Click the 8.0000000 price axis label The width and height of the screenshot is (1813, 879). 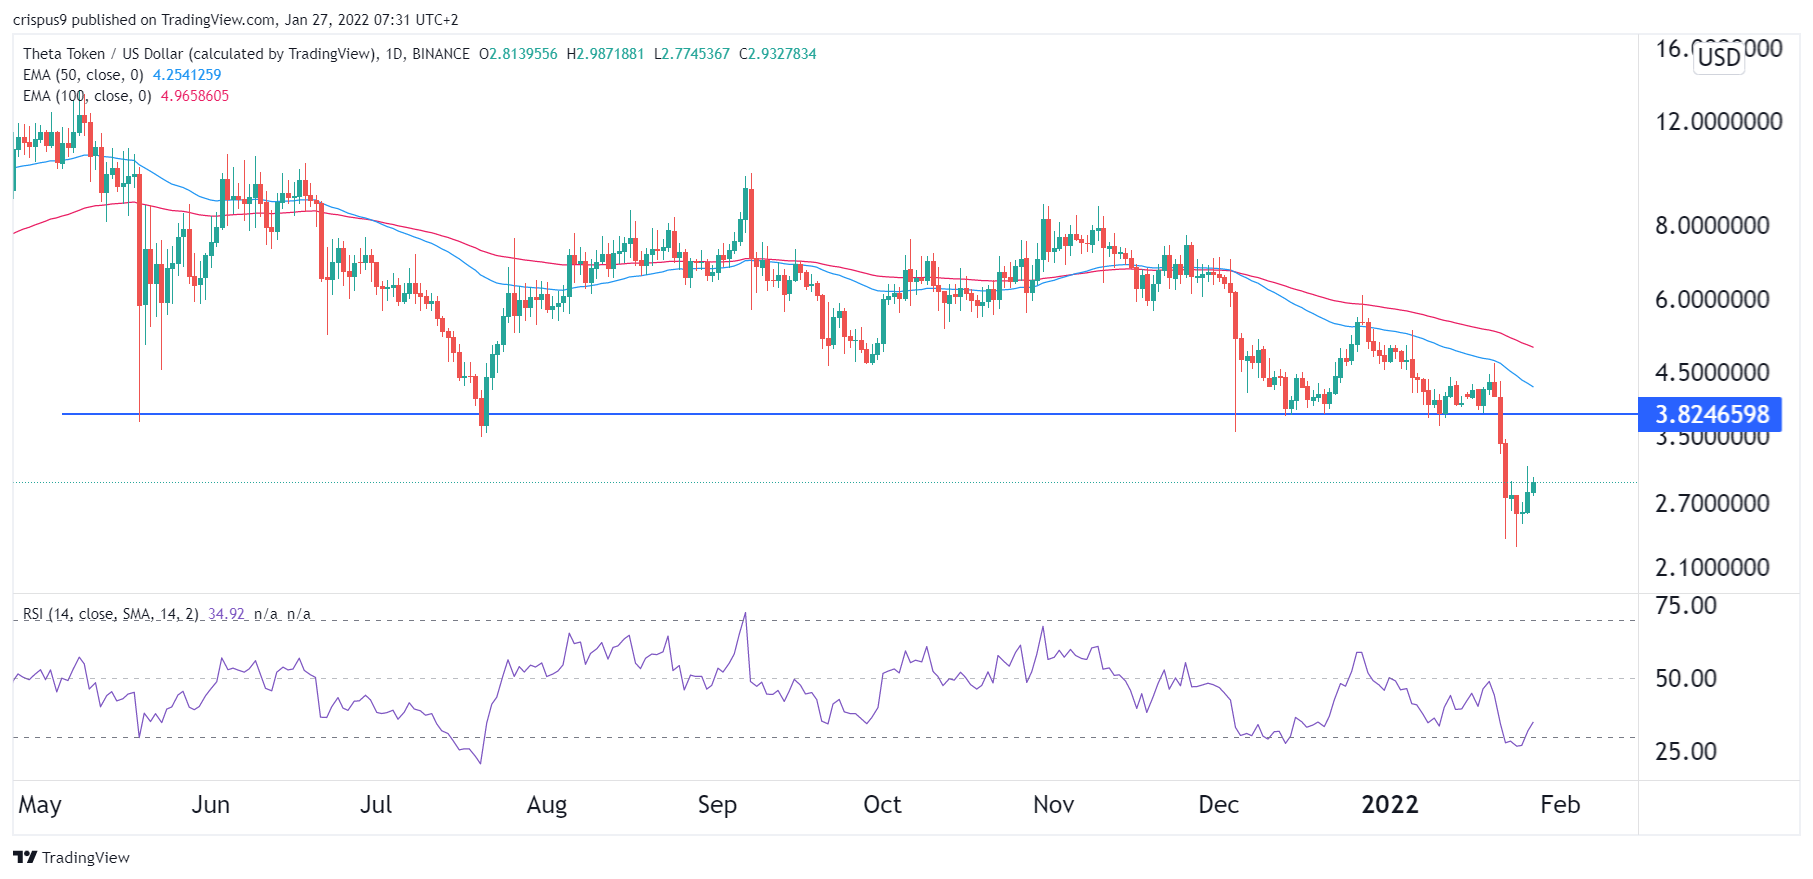(x=1712, y=225)
